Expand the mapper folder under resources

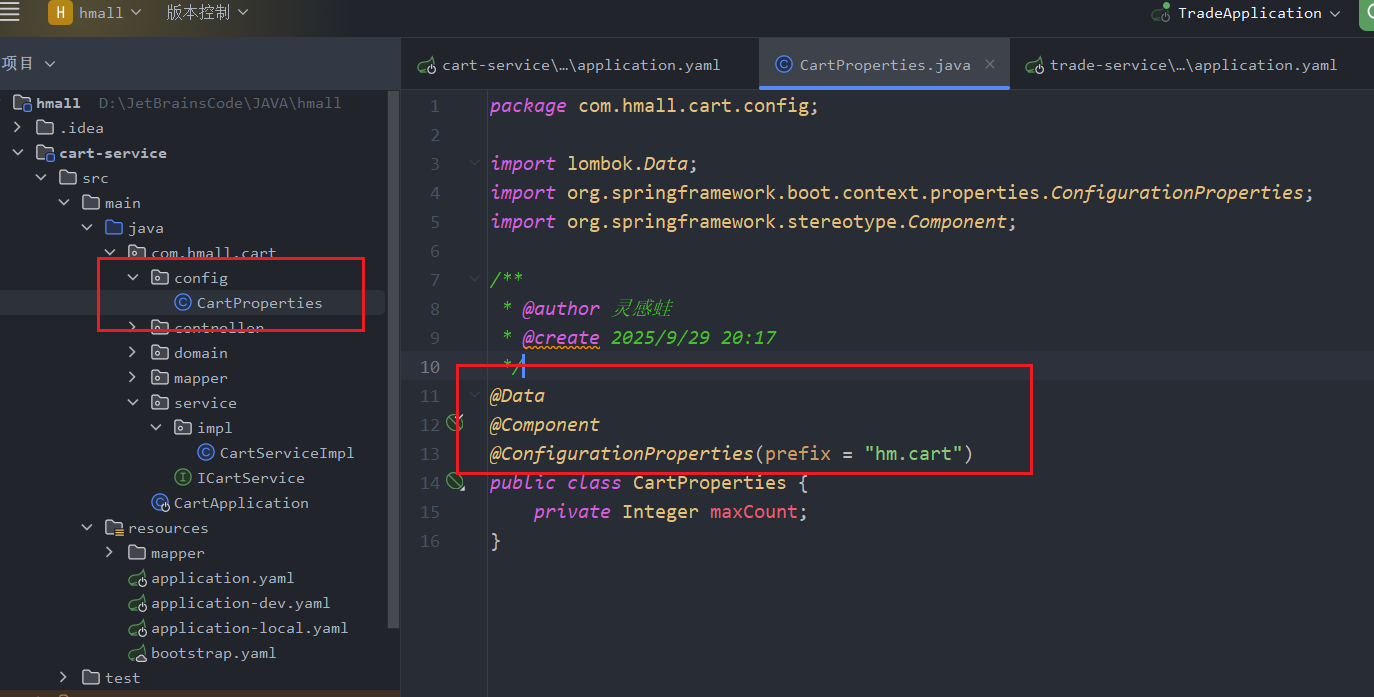click(x=110, y=553)
